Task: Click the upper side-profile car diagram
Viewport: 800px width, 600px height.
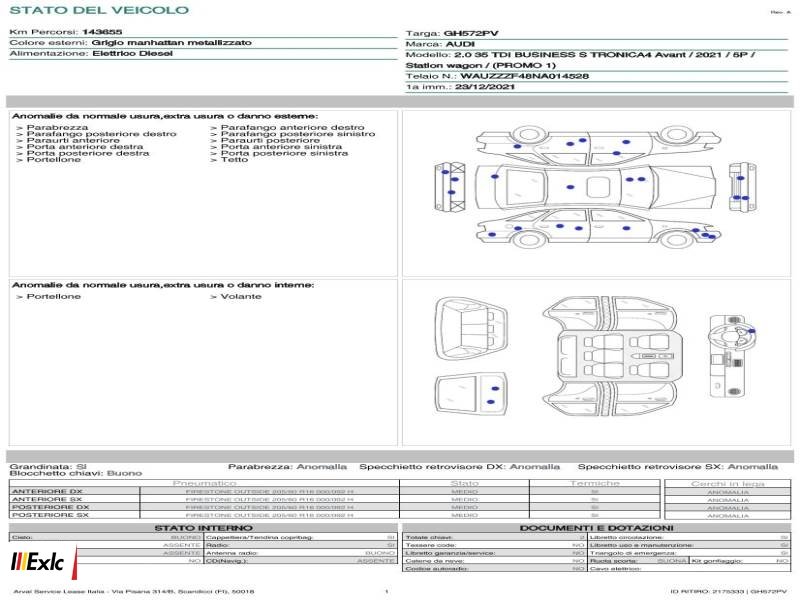Action: [598, 144]
